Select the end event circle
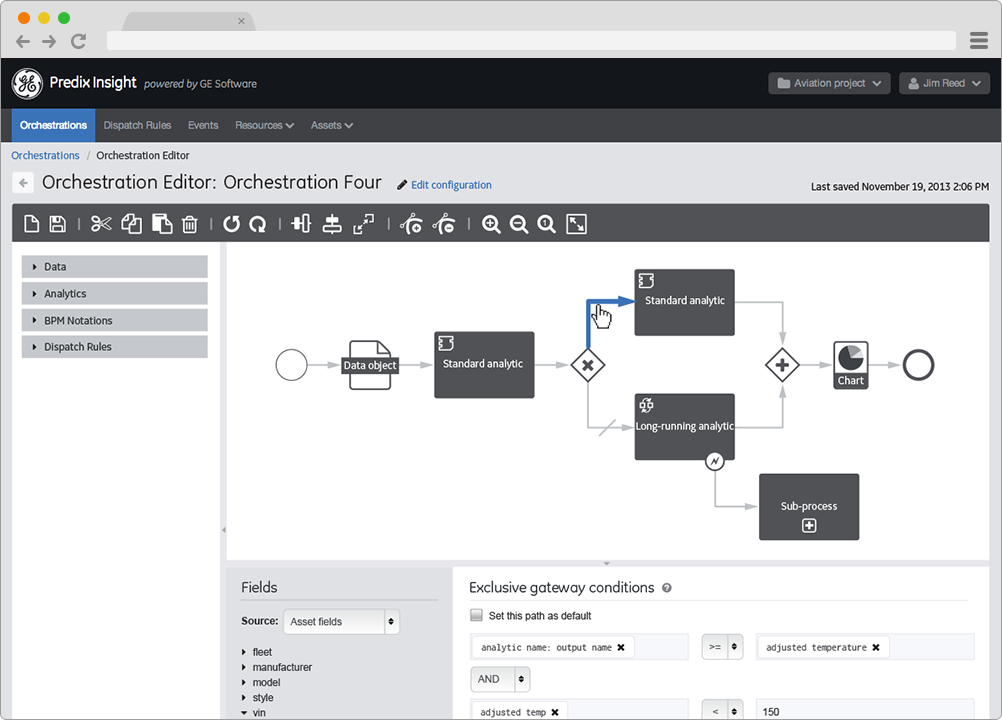Screen dimensions: 1002x720 coord(918,365)
